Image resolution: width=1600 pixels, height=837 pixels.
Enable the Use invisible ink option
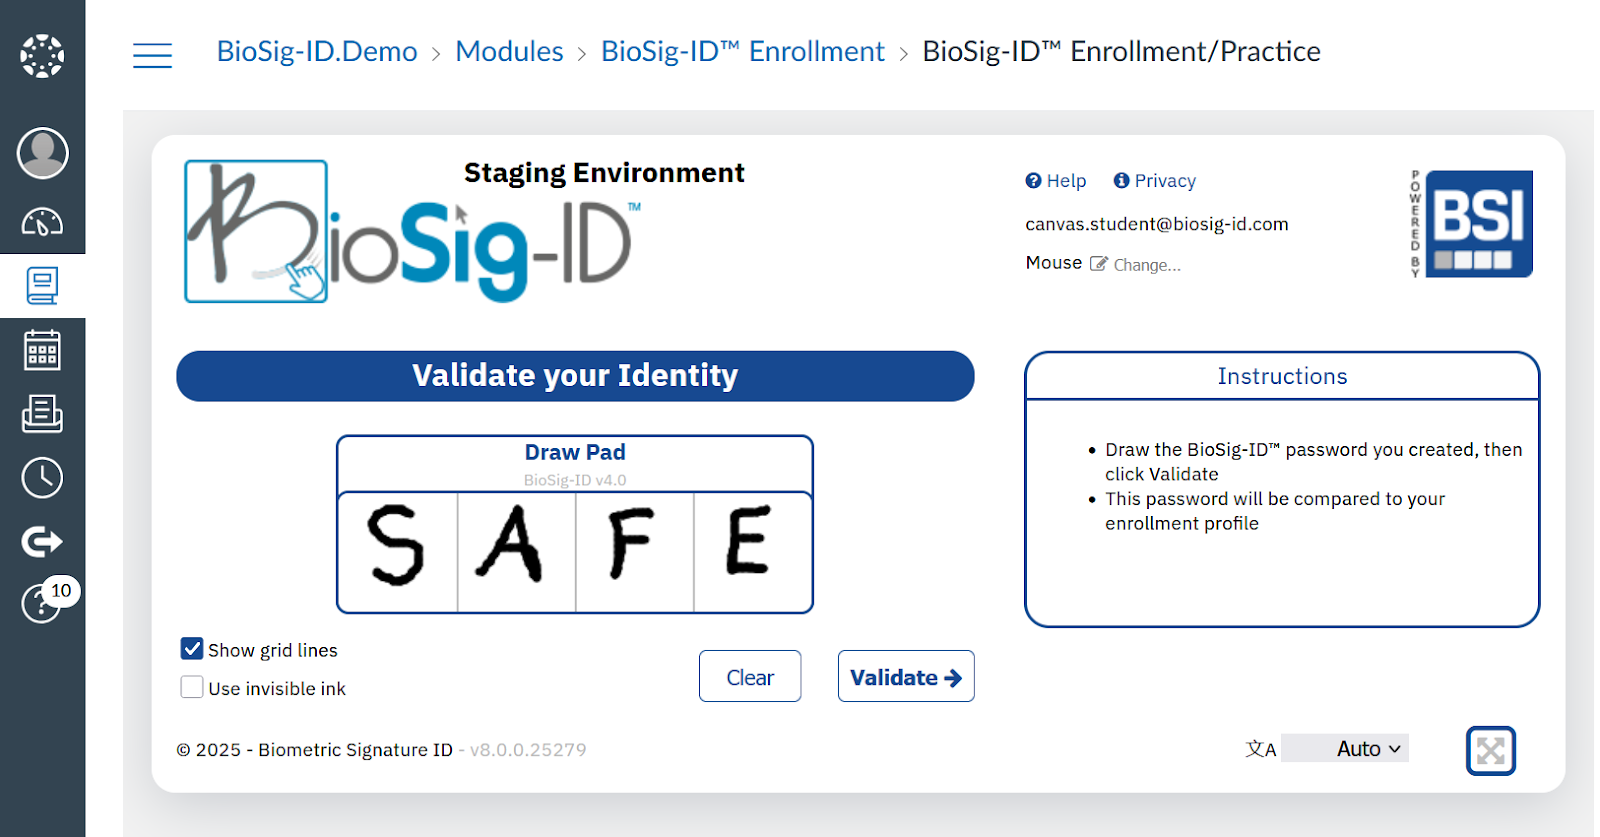click(x=191, y=686)
